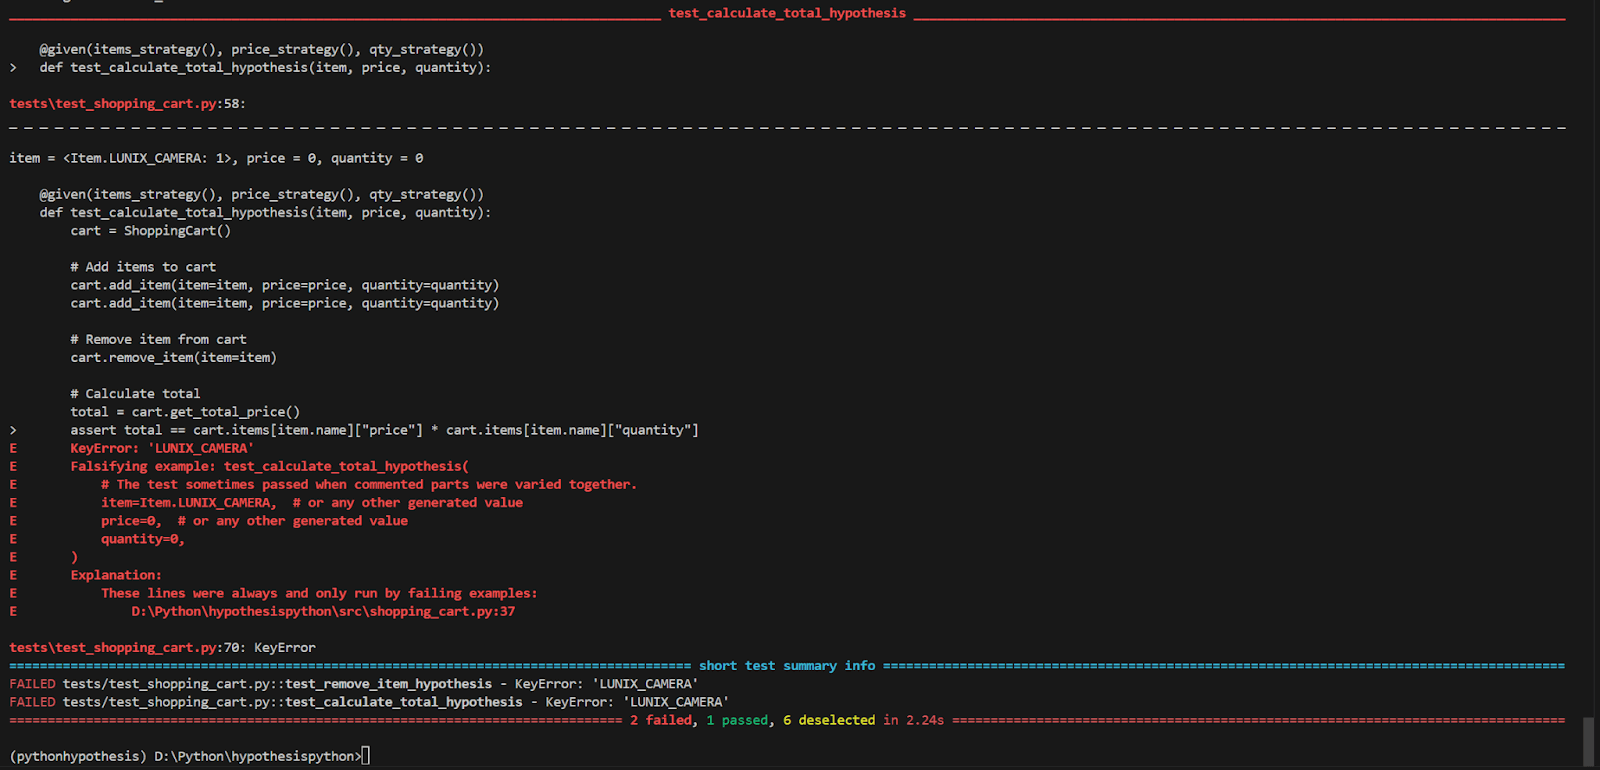This screenshot has width=1600, height=770.
Task: Click the '1 passed' result count
Action: [737, 721]
